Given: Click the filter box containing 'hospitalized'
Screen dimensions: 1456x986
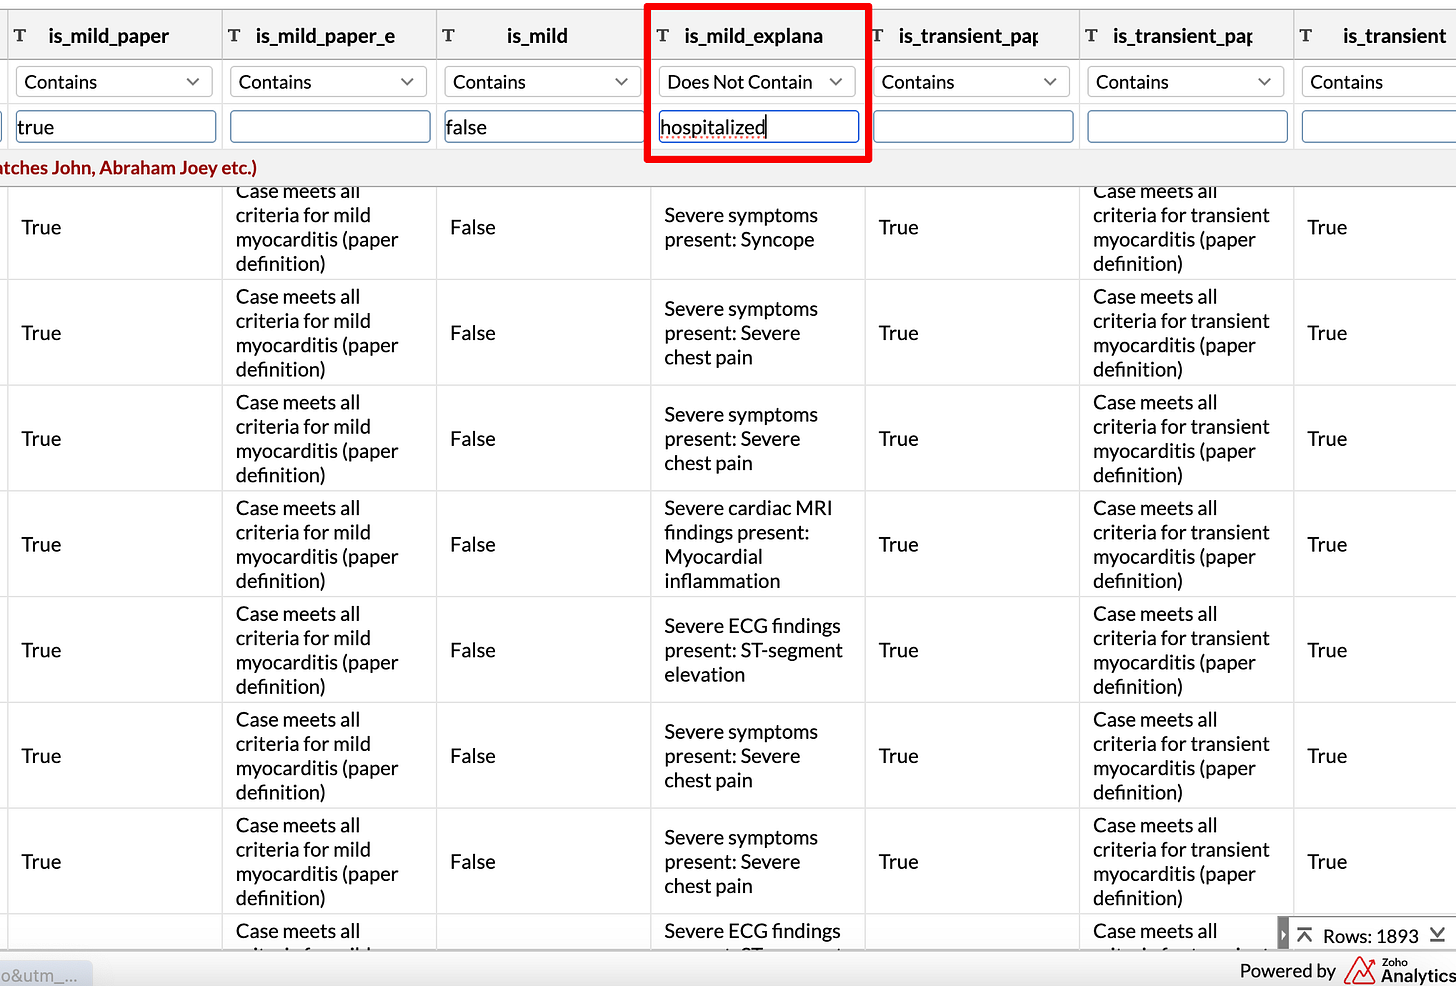Looking at the screenshot, I should tap(758, 127).
